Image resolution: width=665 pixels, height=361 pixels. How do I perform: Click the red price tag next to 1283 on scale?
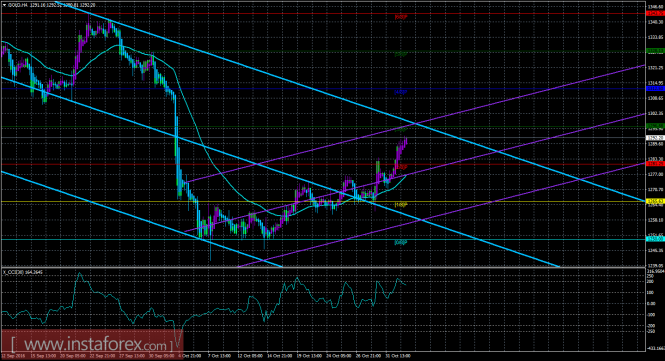(654, 164)
